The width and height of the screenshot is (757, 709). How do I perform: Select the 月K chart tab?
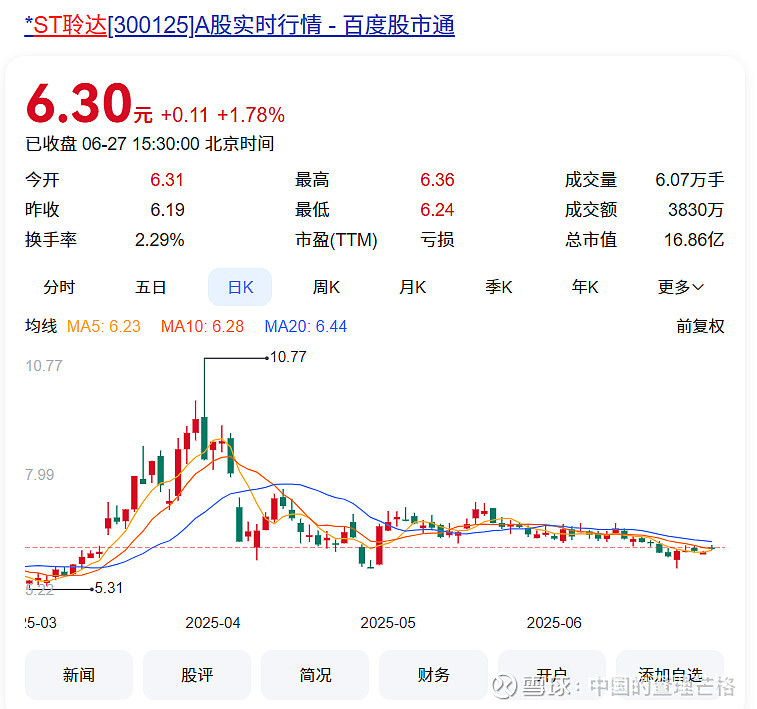click(x=412, y=287)
